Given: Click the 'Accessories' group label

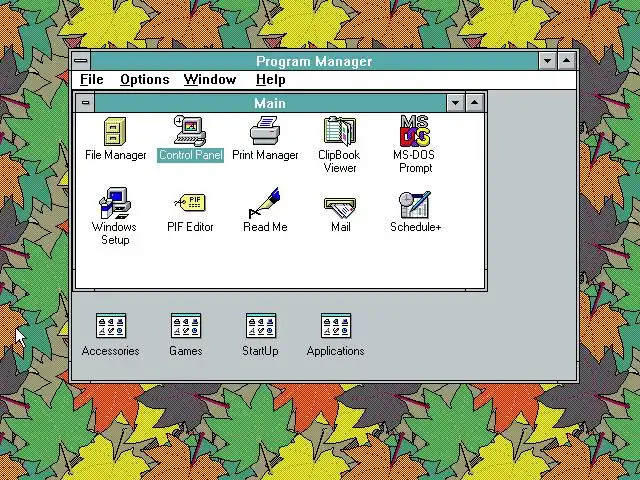Looking at the screenshot, I should click(111, 351).
